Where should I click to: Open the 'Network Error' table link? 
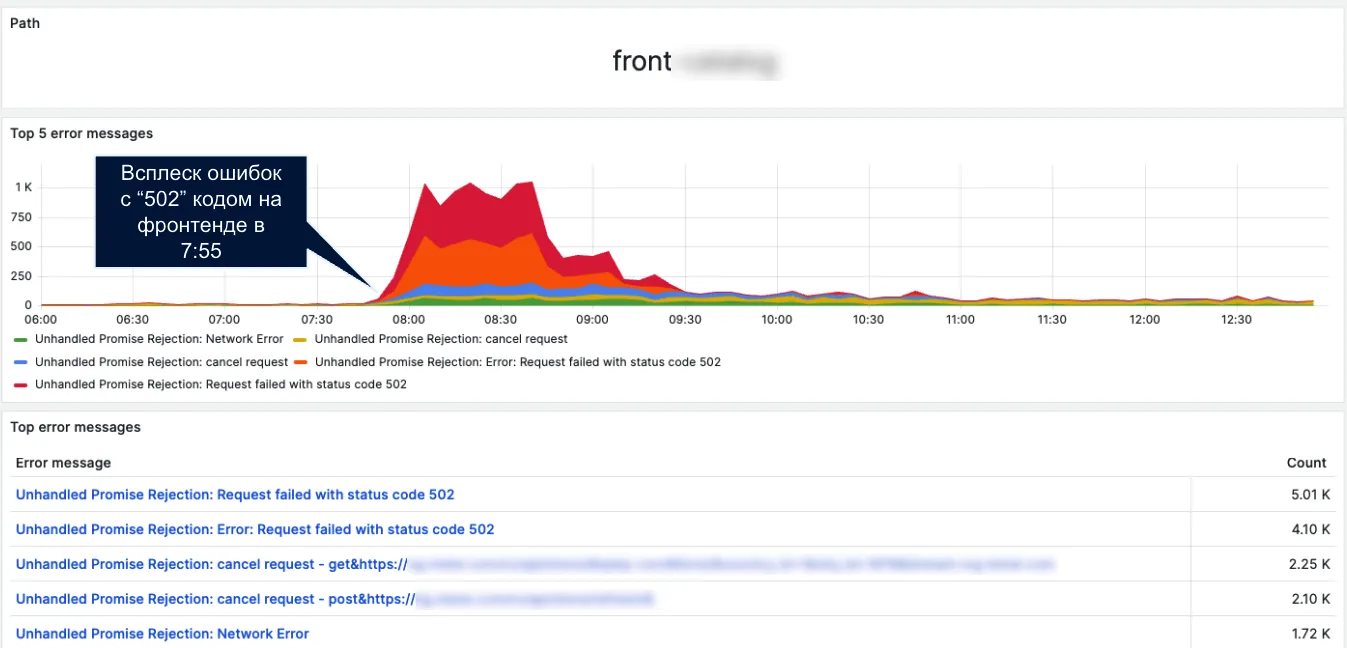pyautogui.click(x=162, y=634)
